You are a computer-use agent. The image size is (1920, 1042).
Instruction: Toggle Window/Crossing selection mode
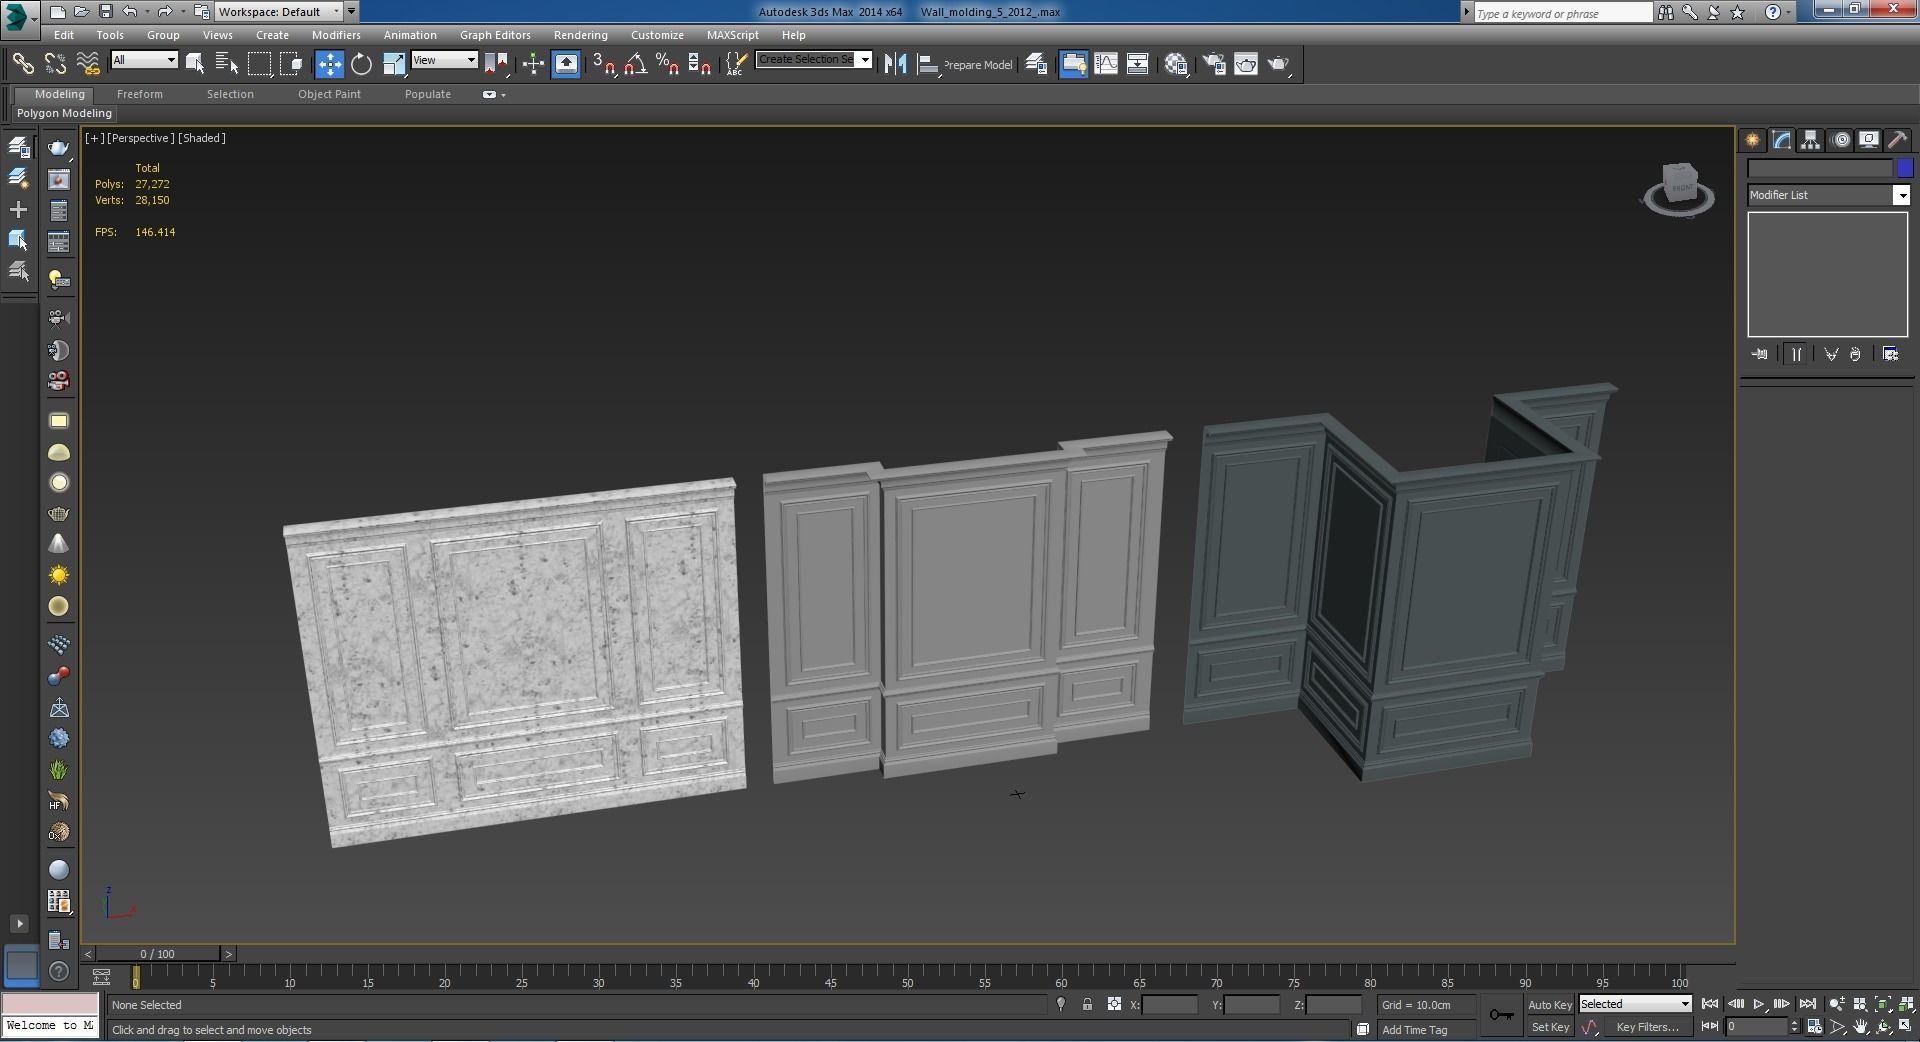coord(291,64)
